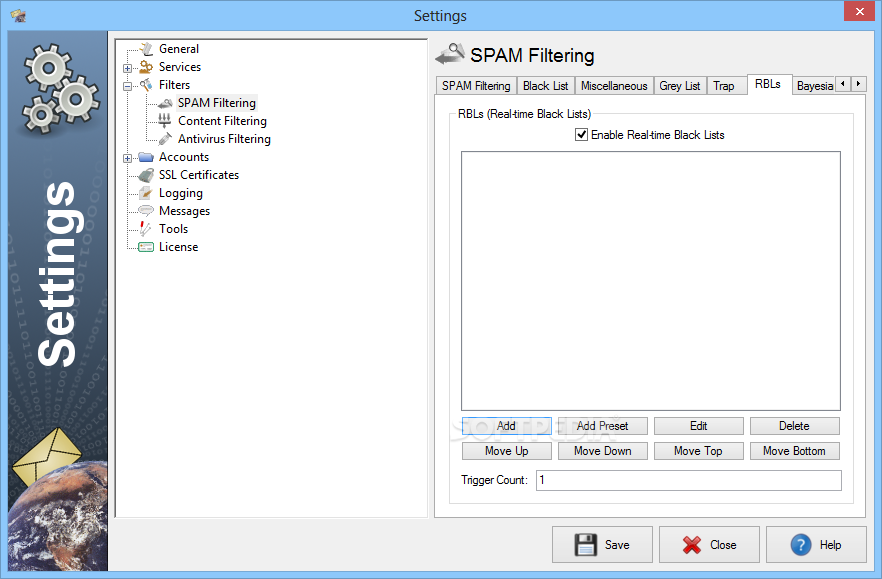Click the Content Filtering icon

(165, 121)
